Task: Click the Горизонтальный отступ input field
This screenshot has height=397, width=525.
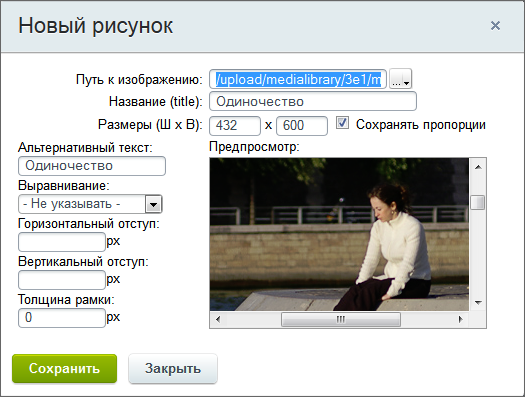Action: pyautogui.click(x=62, y=242)
